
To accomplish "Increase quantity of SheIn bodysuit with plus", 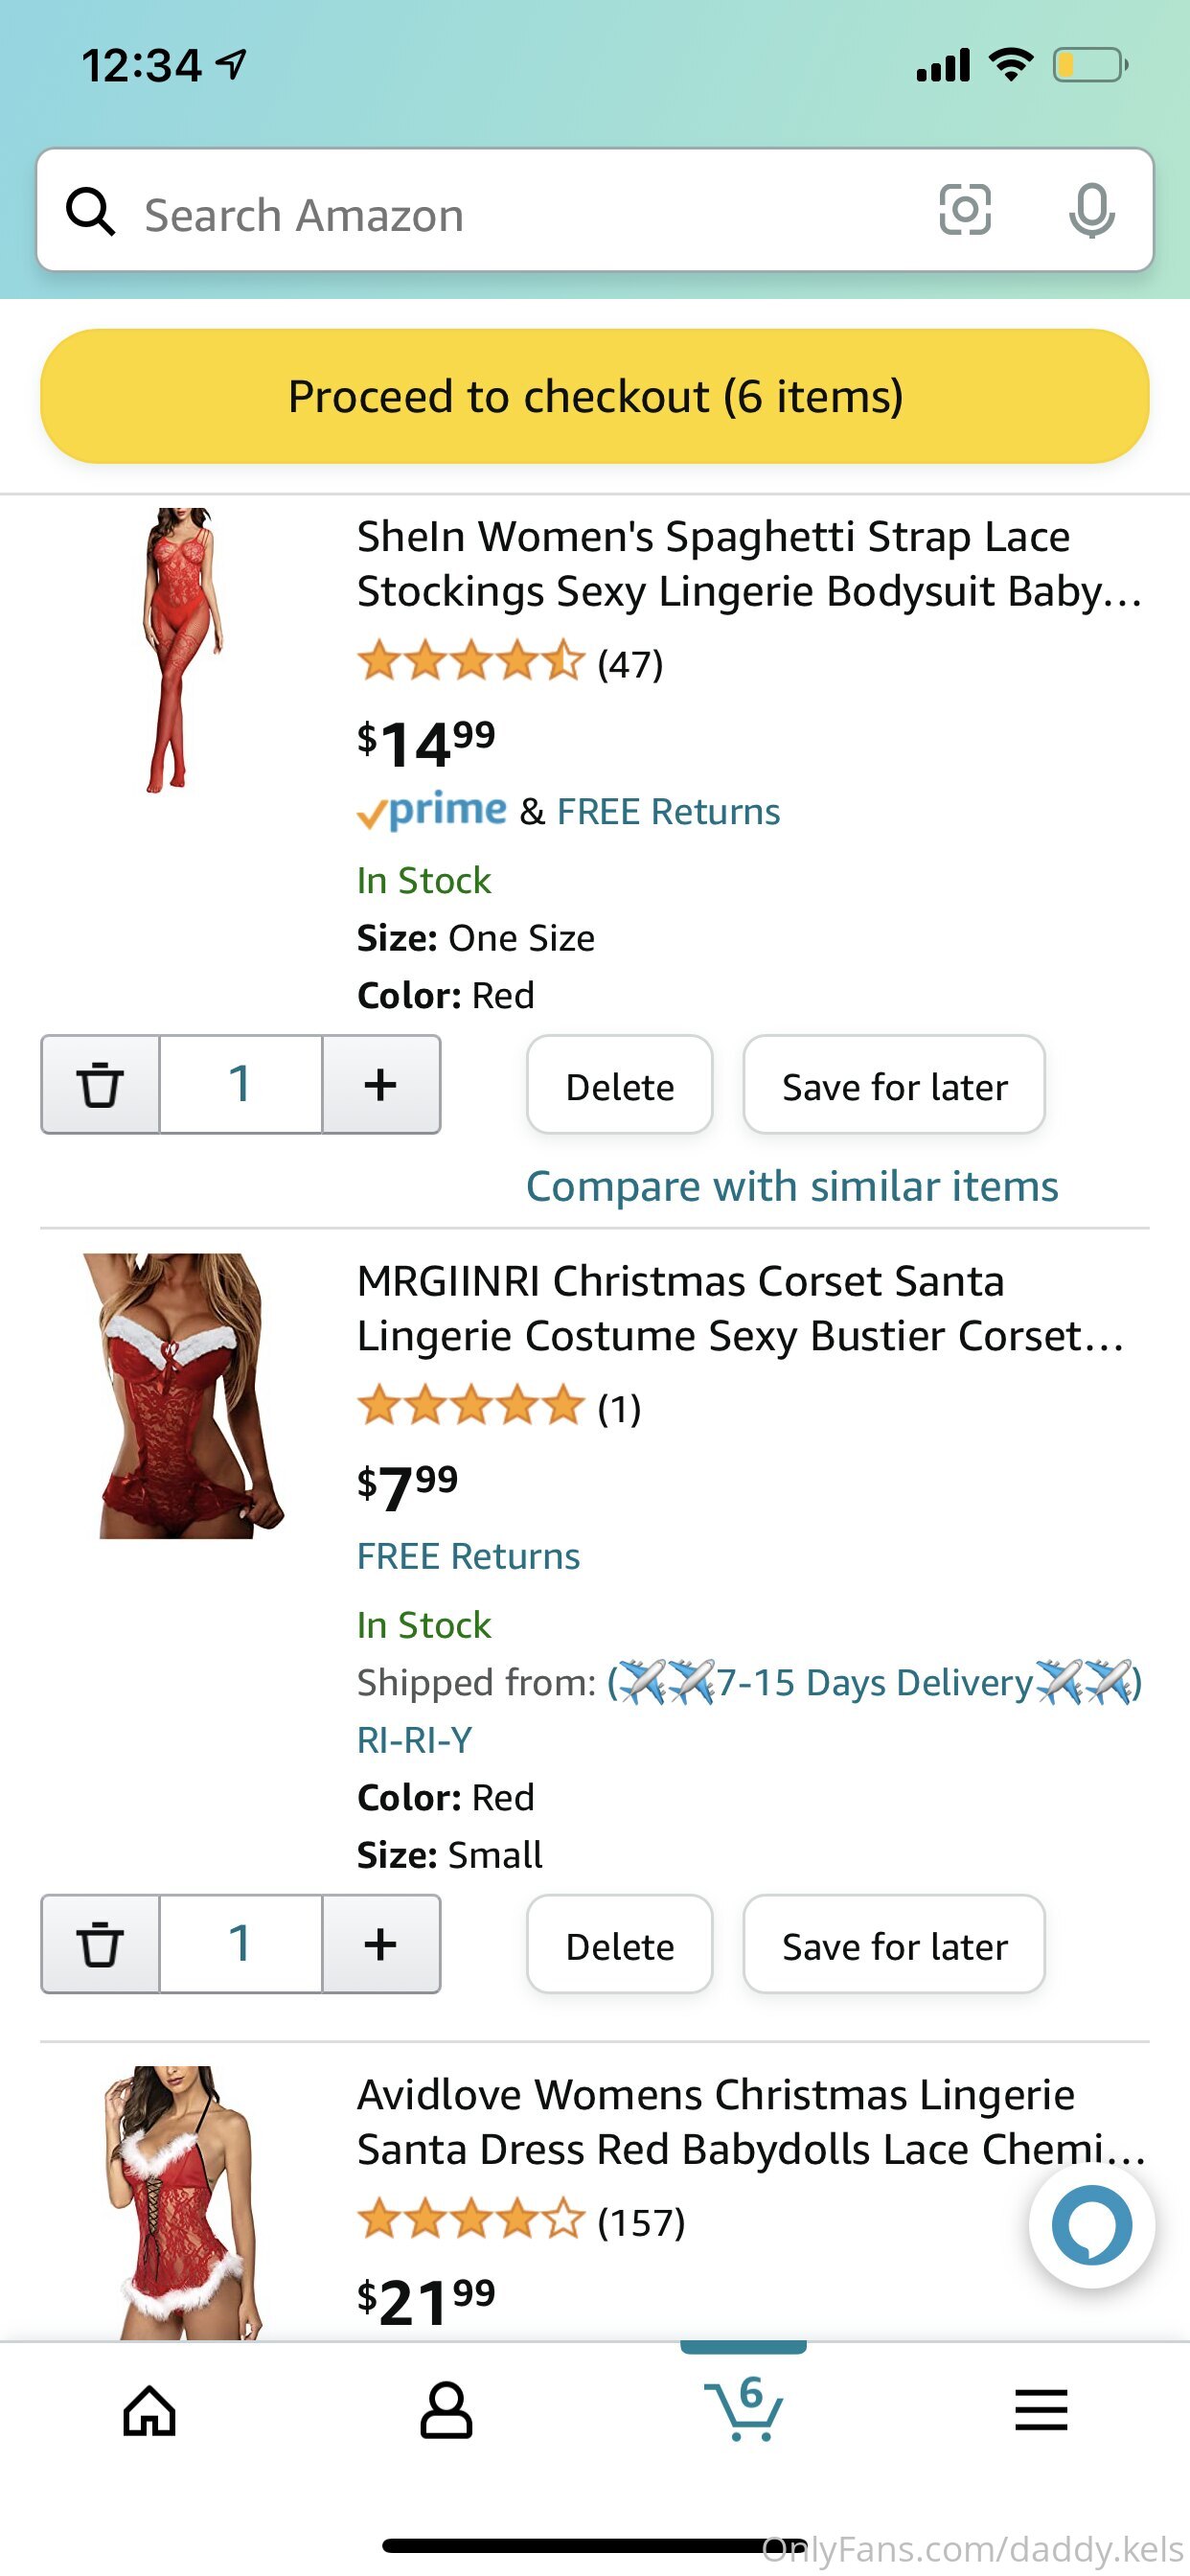I will (x=381, y=1085).
